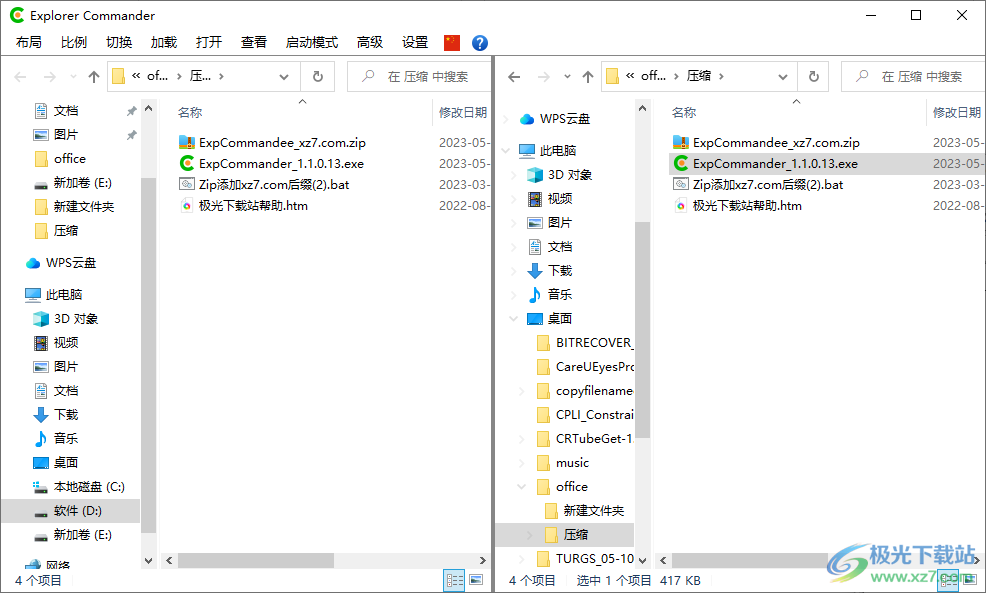Go back in the right pane
This screenshot has width=986, height=593.
click(x=514, y=77)
